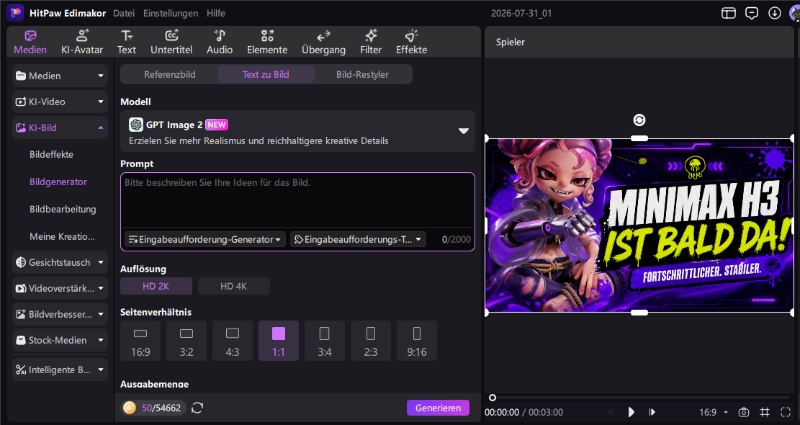
Task: Open the Eingabeaufforderung-Generator dropdown
Action: tap(205, 239)
